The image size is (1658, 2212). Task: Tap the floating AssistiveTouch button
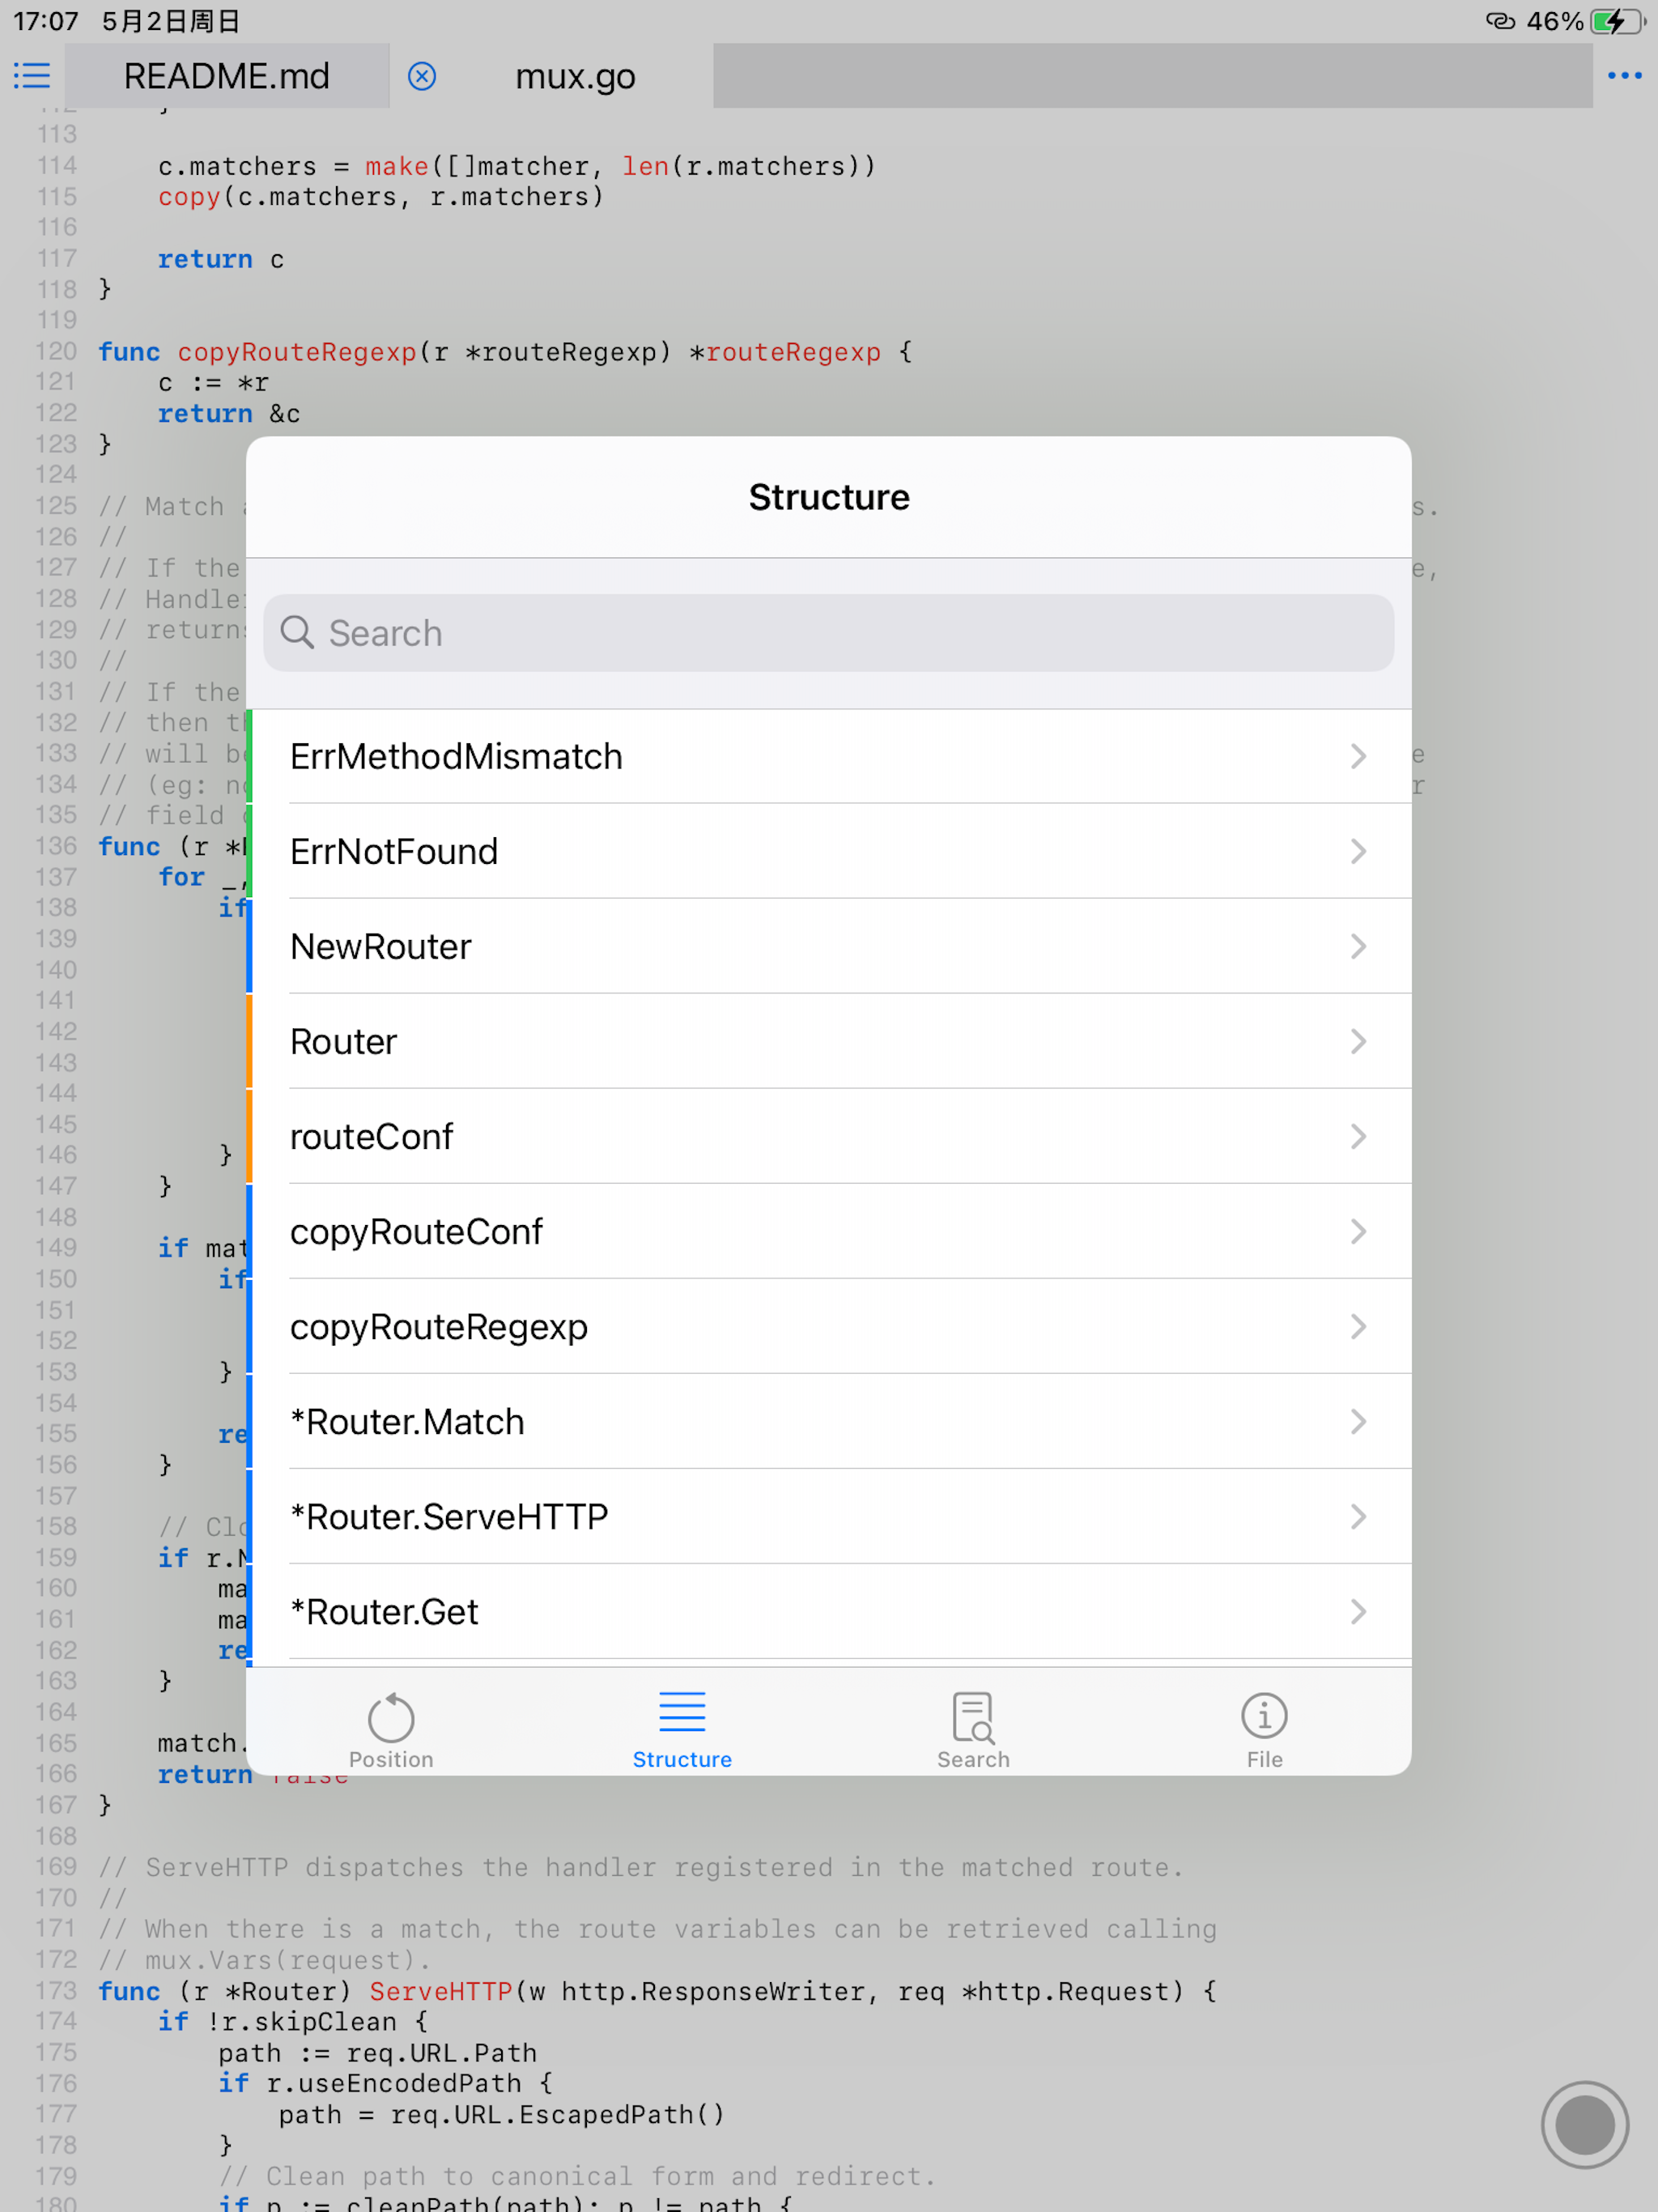tap(1584, 2125)
